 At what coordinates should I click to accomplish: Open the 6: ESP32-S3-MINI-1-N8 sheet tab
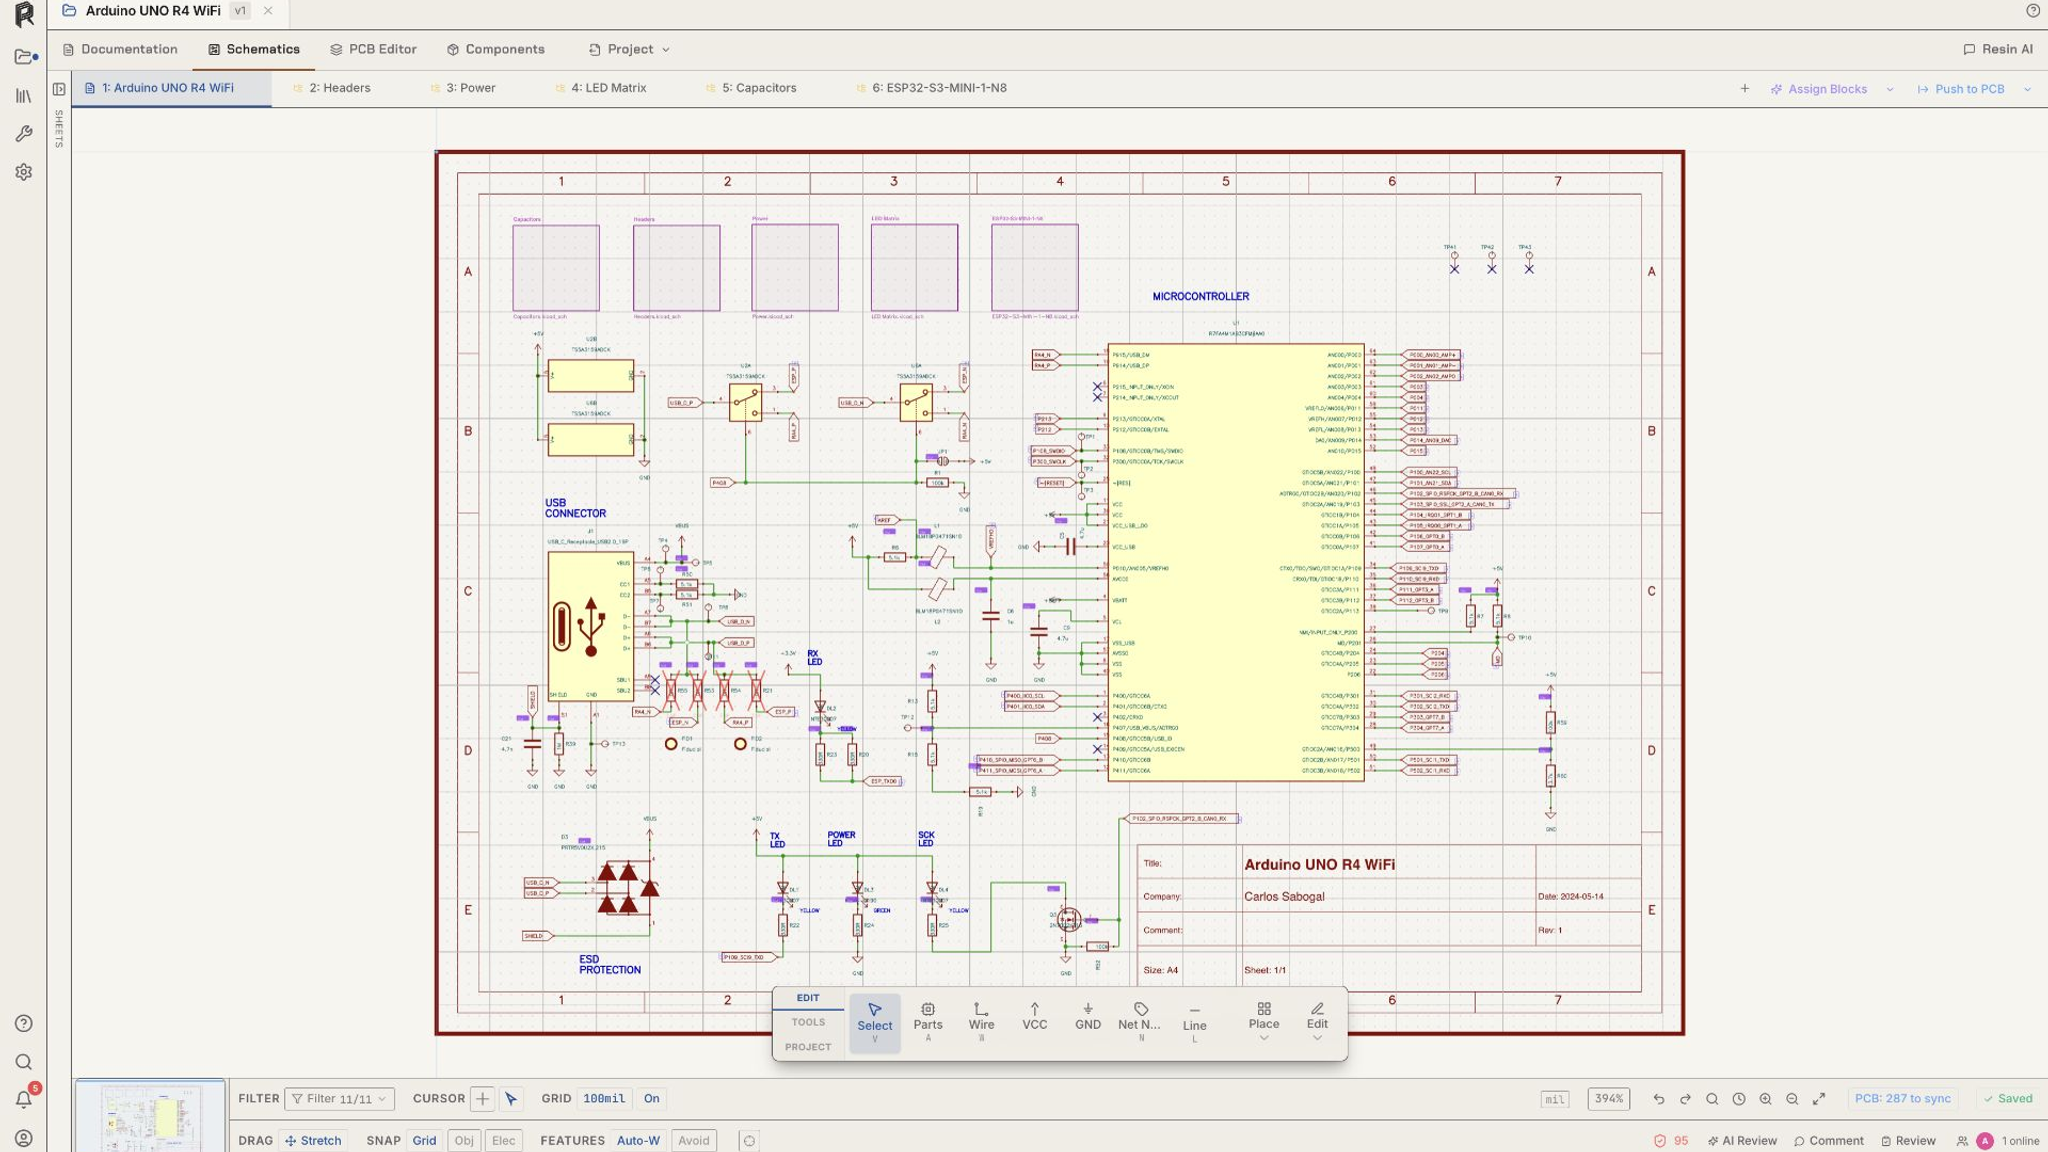point(931,89)
